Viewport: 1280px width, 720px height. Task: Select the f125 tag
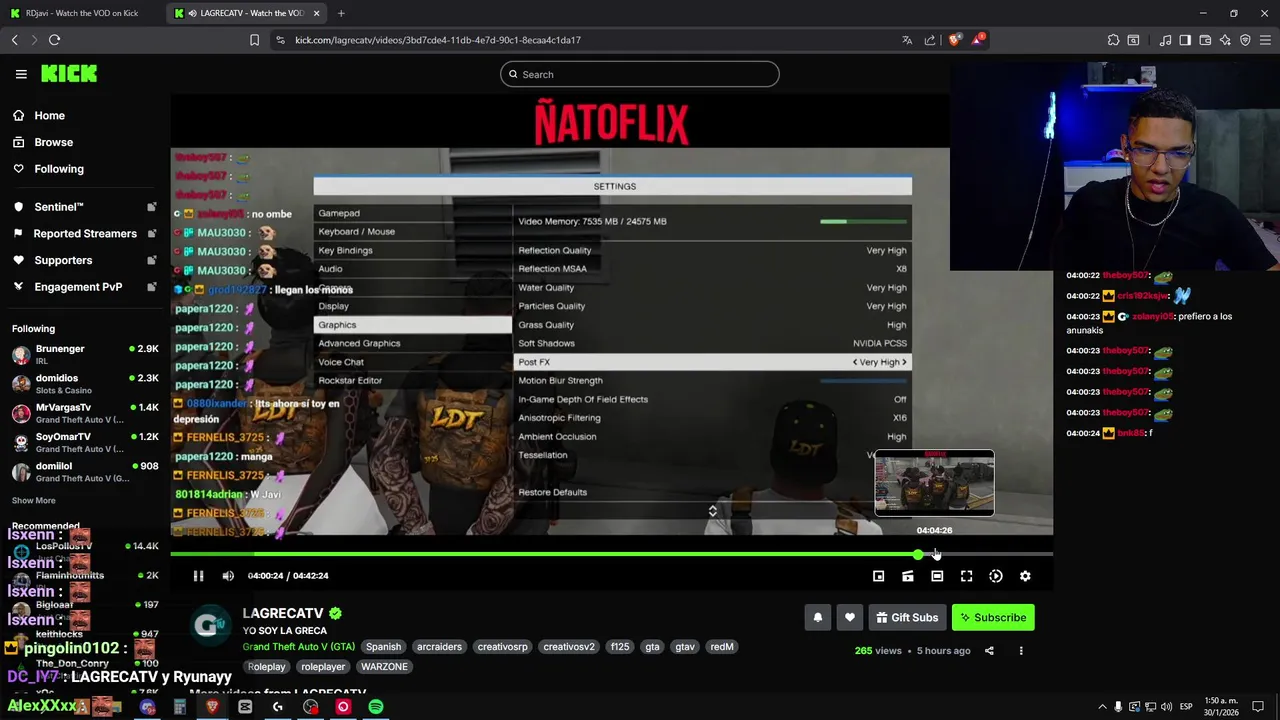click(620, 647)
